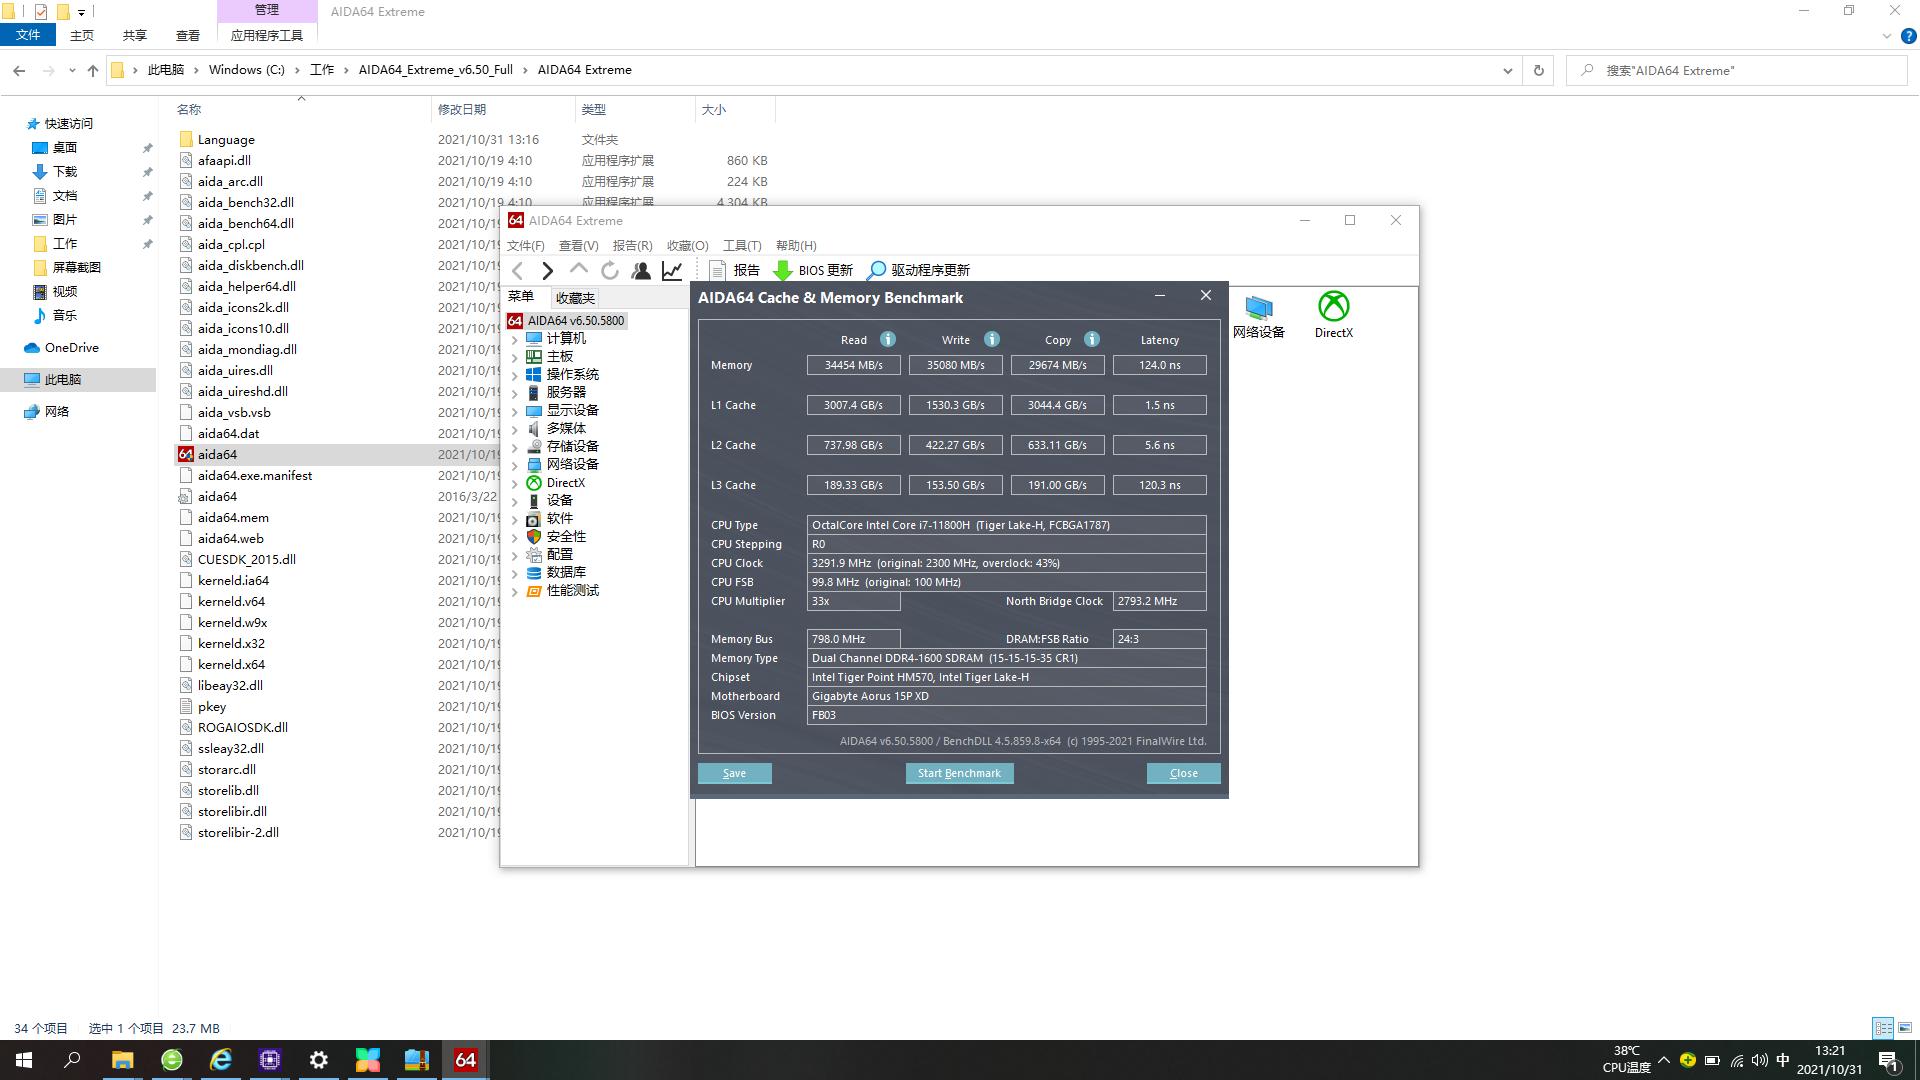Click the Save button
Viewport: 1920px width, 1080px height.
pyautogui.click(x=734, y=773)
